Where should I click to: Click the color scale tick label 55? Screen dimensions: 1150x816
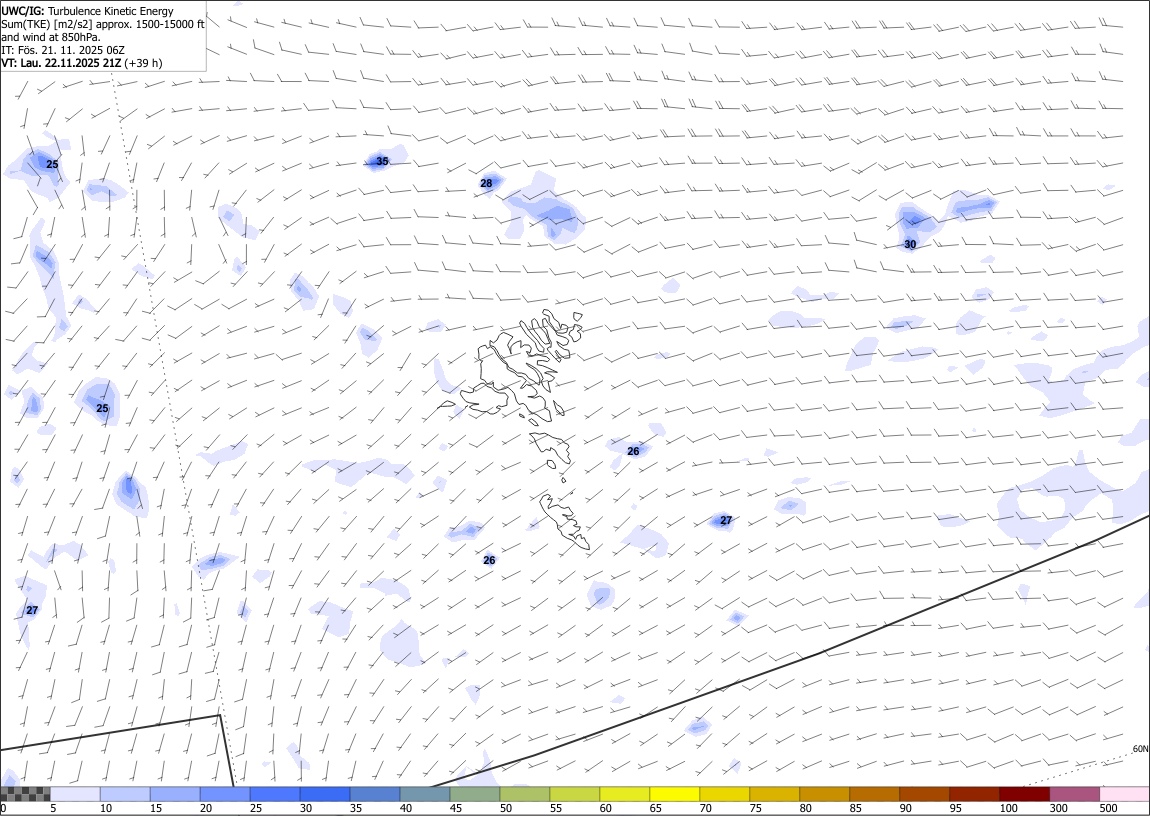(x=555, y=808)
